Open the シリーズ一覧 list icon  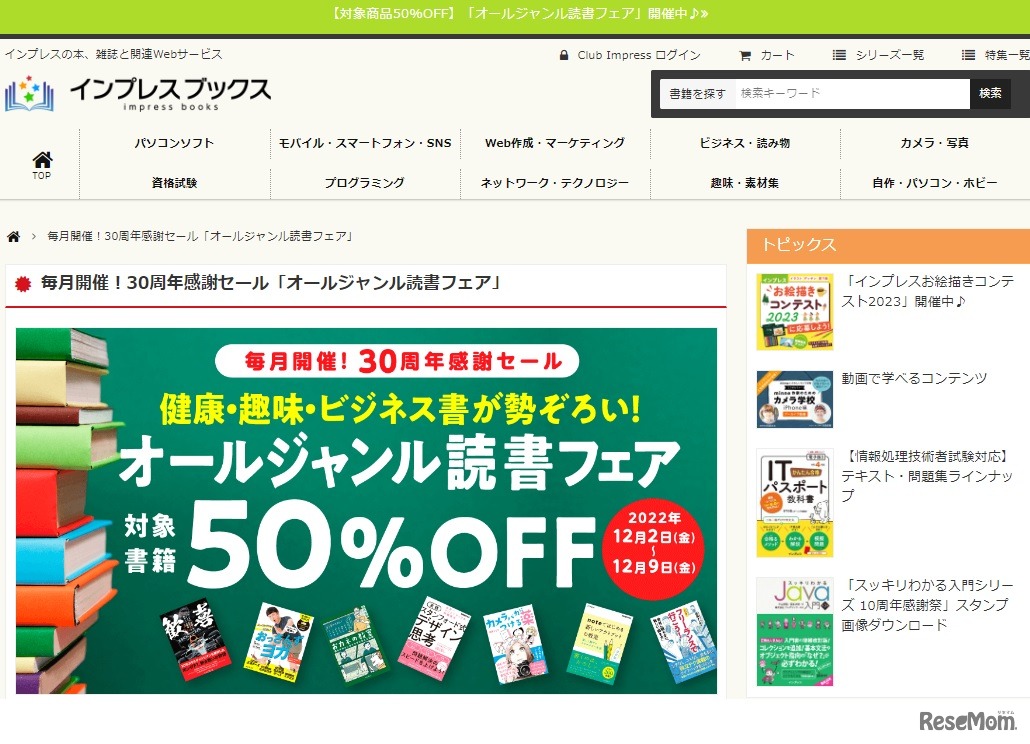point(839,55)
